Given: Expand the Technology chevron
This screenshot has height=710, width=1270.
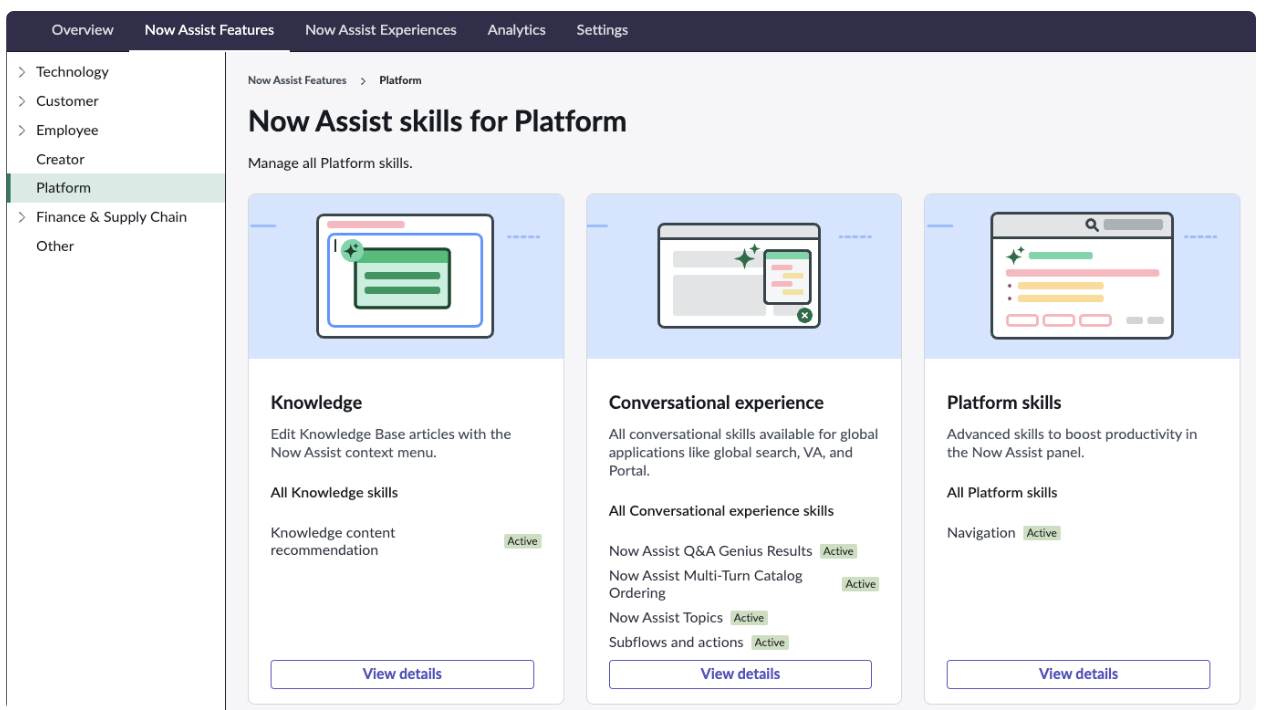Looking at the screenshot, I should pos(22,72).
